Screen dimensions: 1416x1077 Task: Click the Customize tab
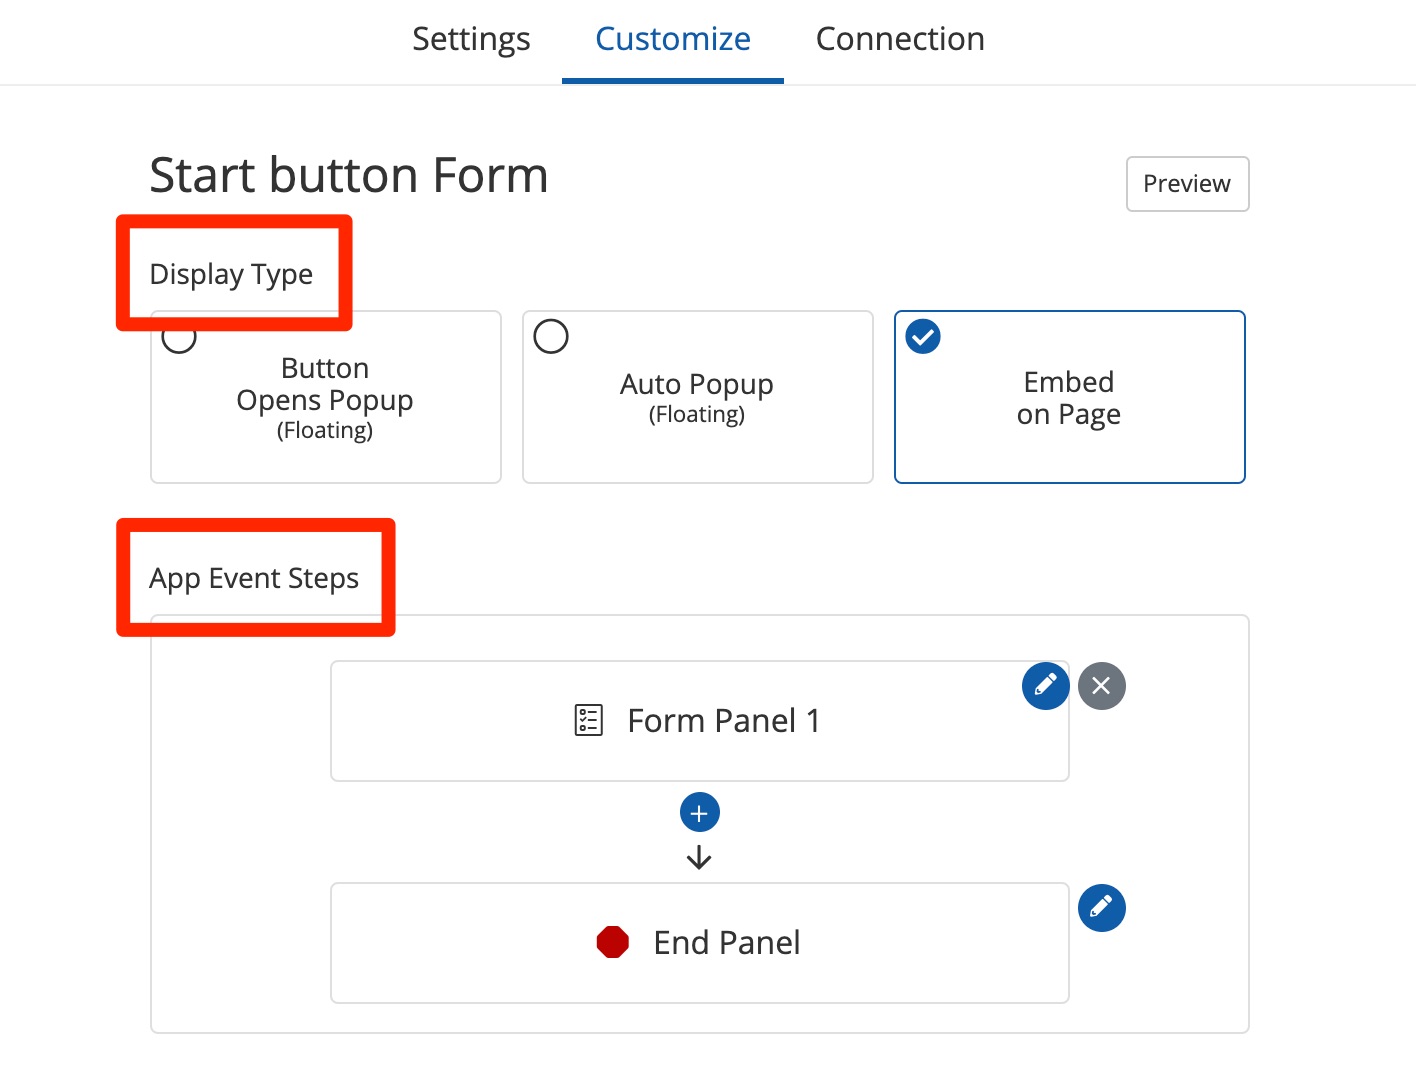coord(672,40)
